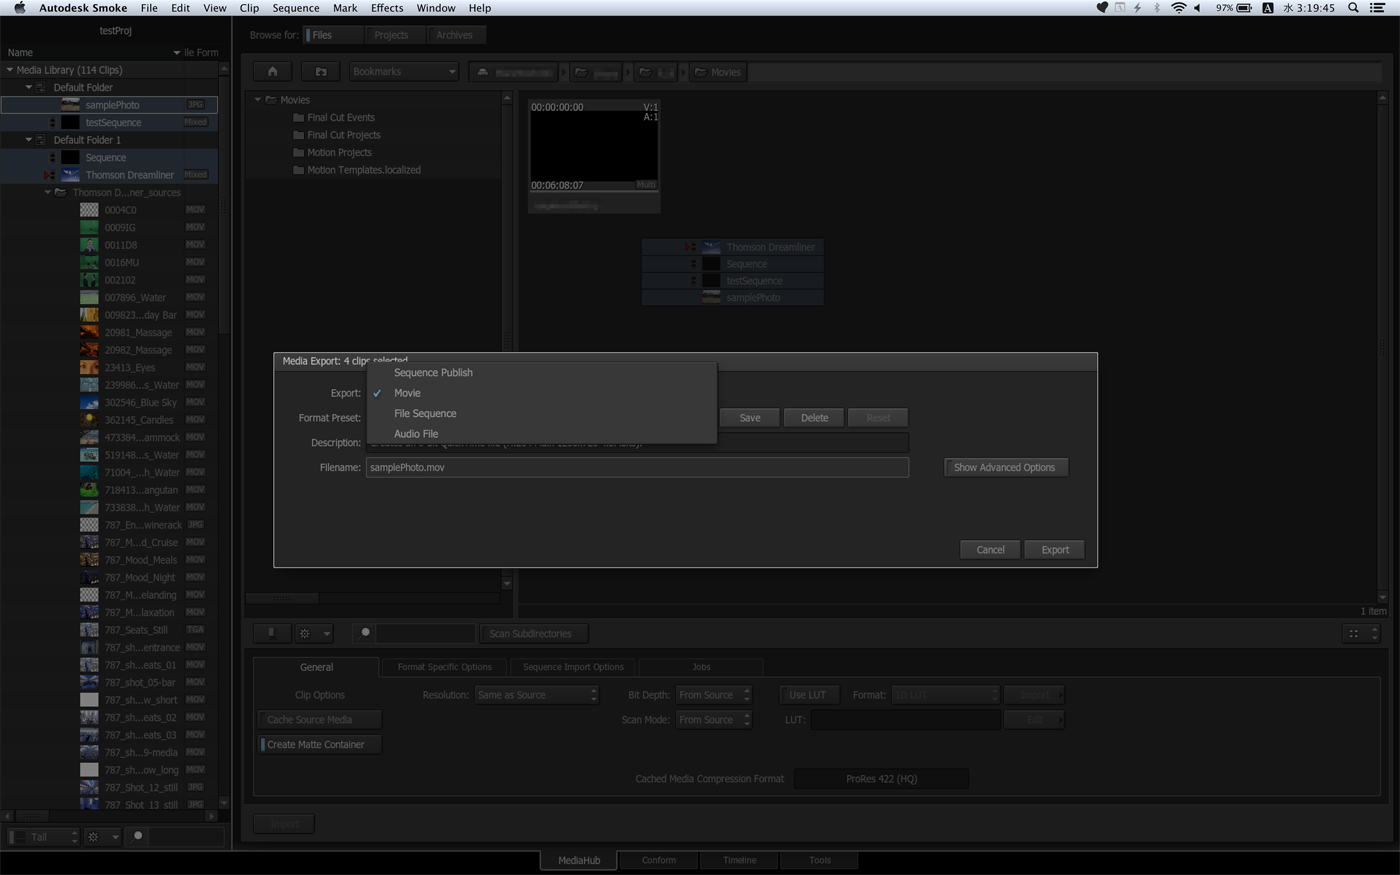This screenshot has height=875, width=1400.
Task: Click the grid view icon near the item count
Action: tap(1356, 632)
